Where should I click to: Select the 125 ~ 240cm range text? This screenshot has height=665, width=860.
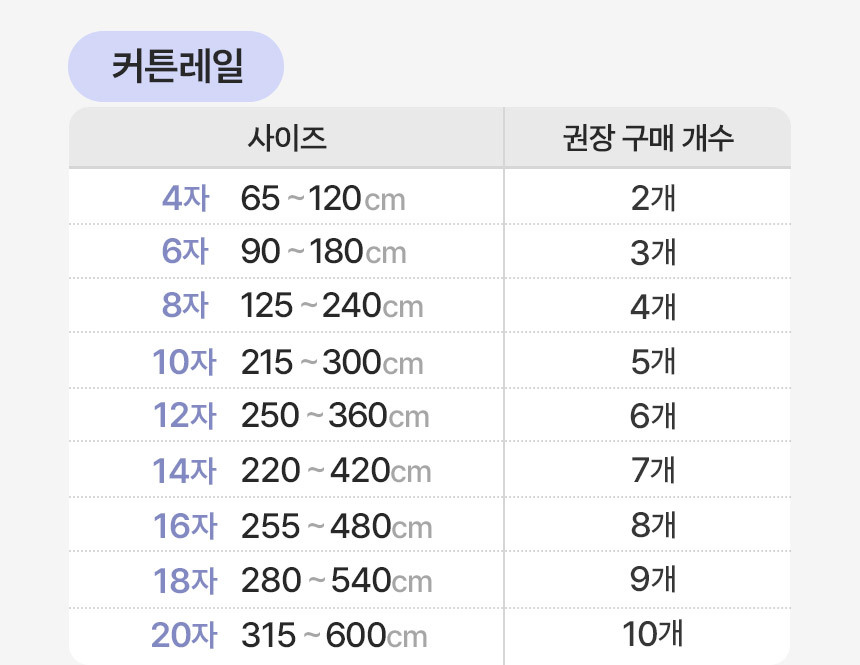pyautogui.click(x=332, y=307)
